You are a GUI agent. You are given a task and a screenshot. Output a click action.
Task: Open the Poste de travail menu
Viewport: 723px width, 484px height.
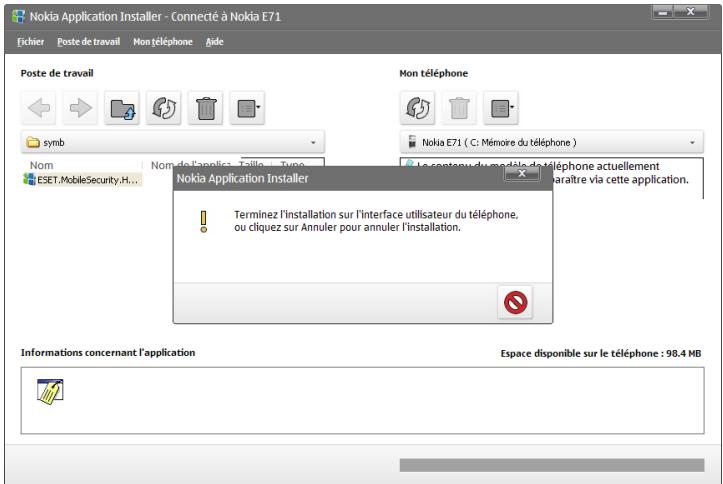click(89, 41)
